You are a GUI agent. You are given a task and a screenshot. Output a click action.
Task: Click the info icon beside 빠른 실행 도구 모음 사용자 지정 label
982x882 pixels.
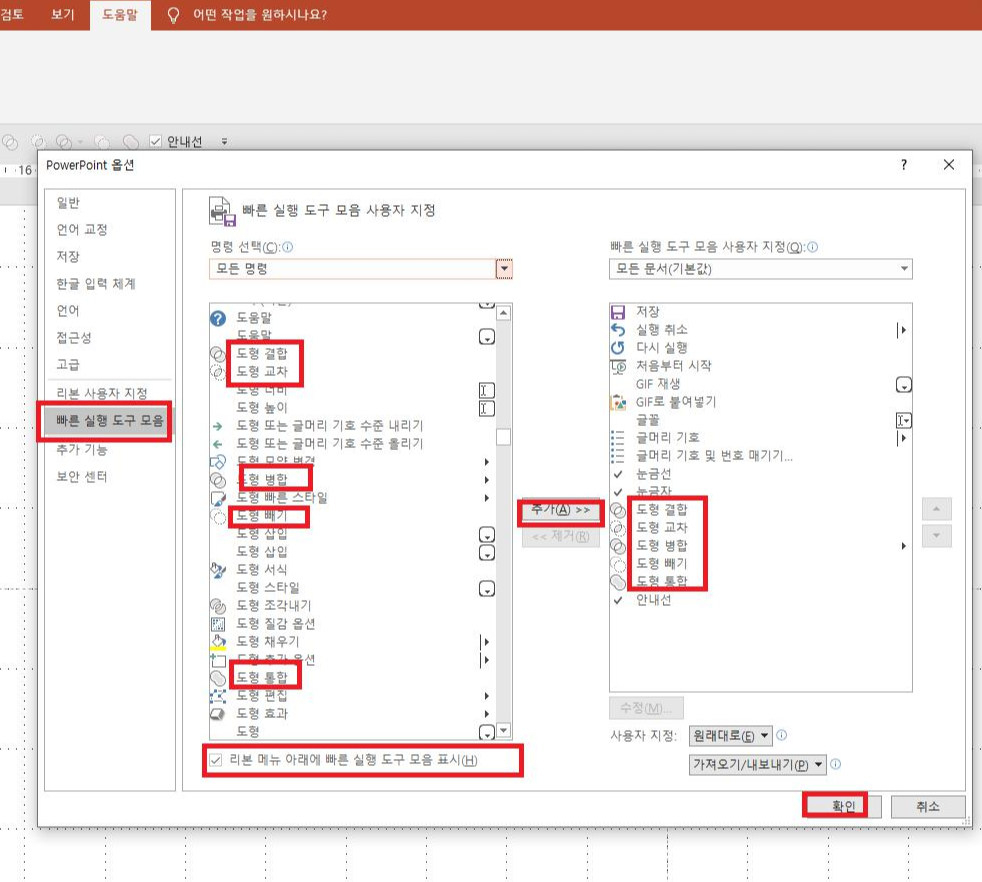pyautogui.click(x=812, y=247)
